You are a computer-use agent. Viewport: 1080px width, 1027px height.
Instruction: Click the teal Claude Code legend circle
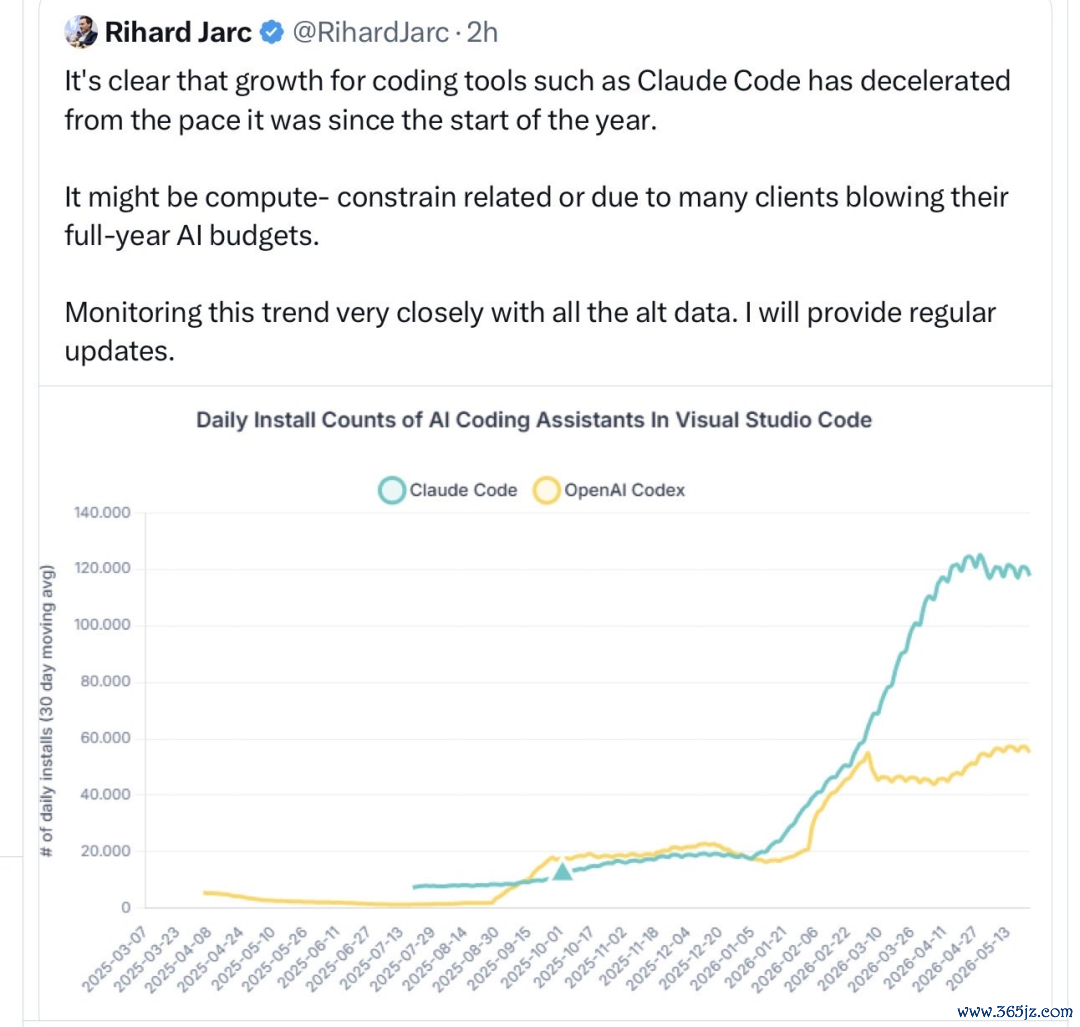point(392,490)
